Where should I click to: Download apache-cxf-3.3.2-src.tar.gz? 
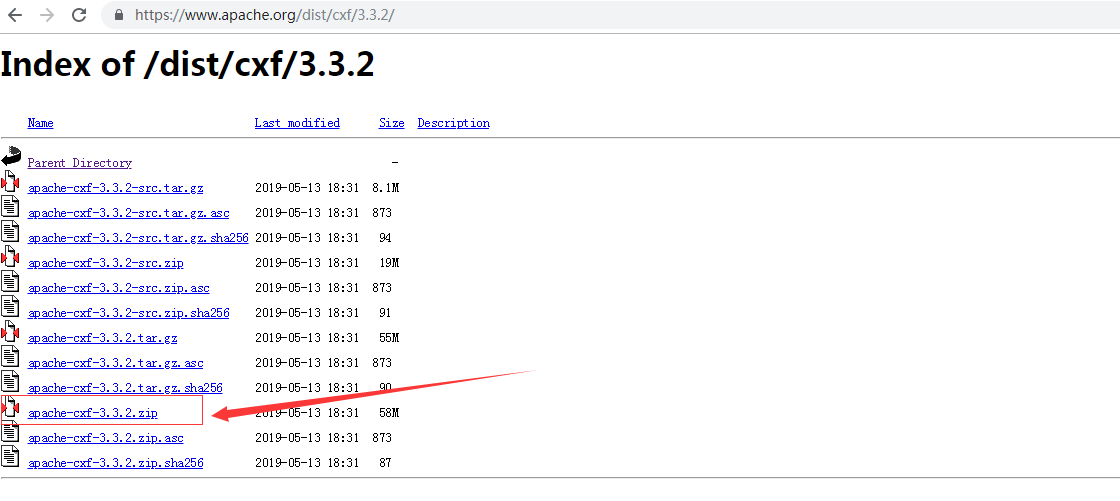pyautogui.click(x=116, y=188)
